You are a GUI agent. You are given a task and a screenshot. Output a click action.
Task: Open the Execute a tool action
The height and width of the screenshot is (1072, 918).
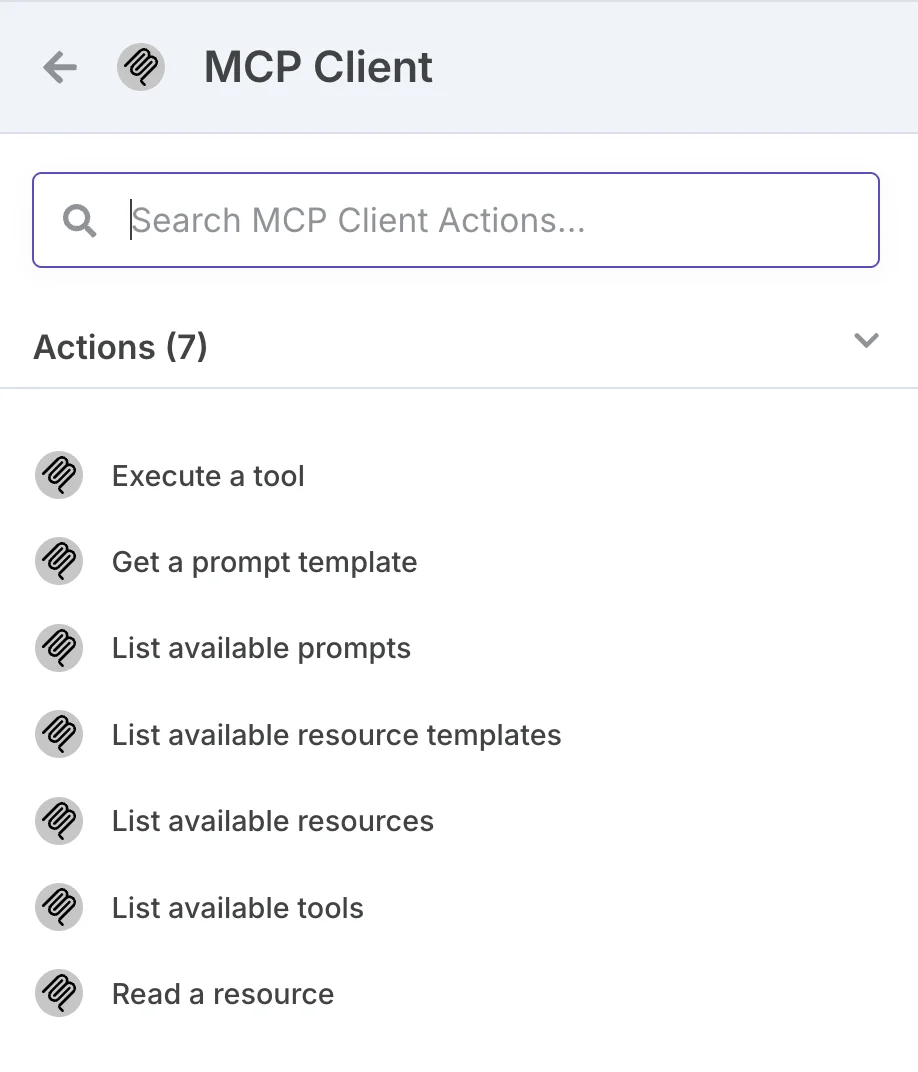pos(208,475)
